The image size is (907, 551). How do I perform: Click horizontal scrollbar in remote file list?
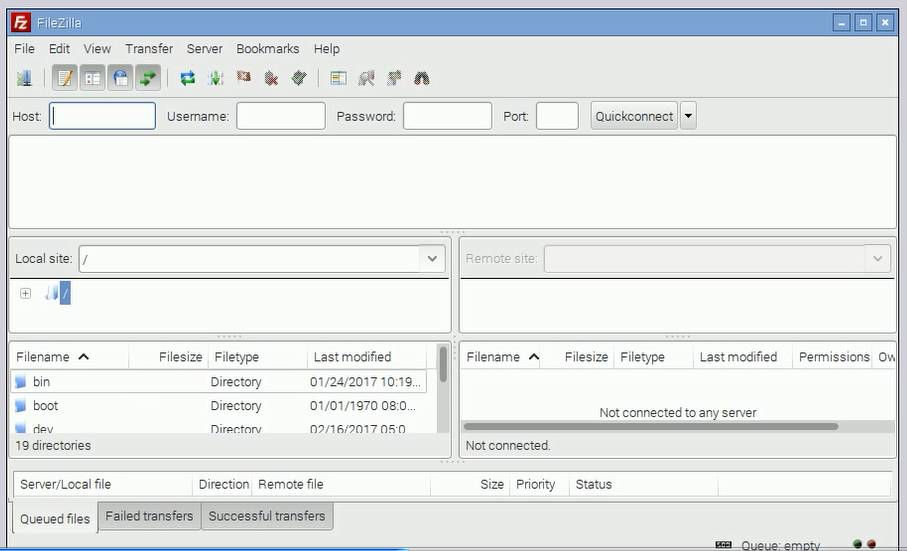(x=651, y=427)
